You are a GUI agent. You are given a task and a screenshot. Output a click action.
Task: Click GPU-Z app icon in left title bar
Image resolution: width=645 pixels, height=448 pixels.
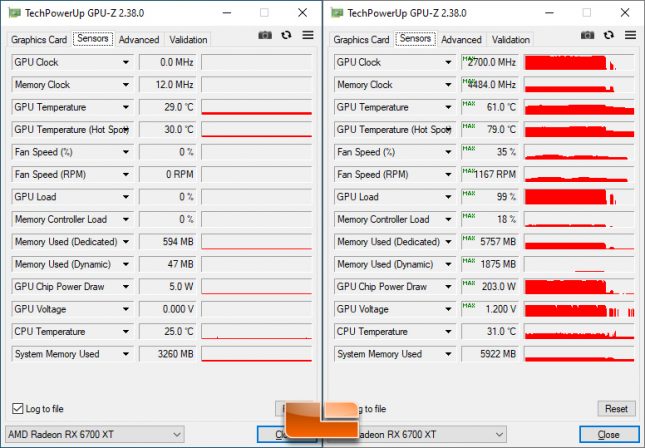point(14,13)
